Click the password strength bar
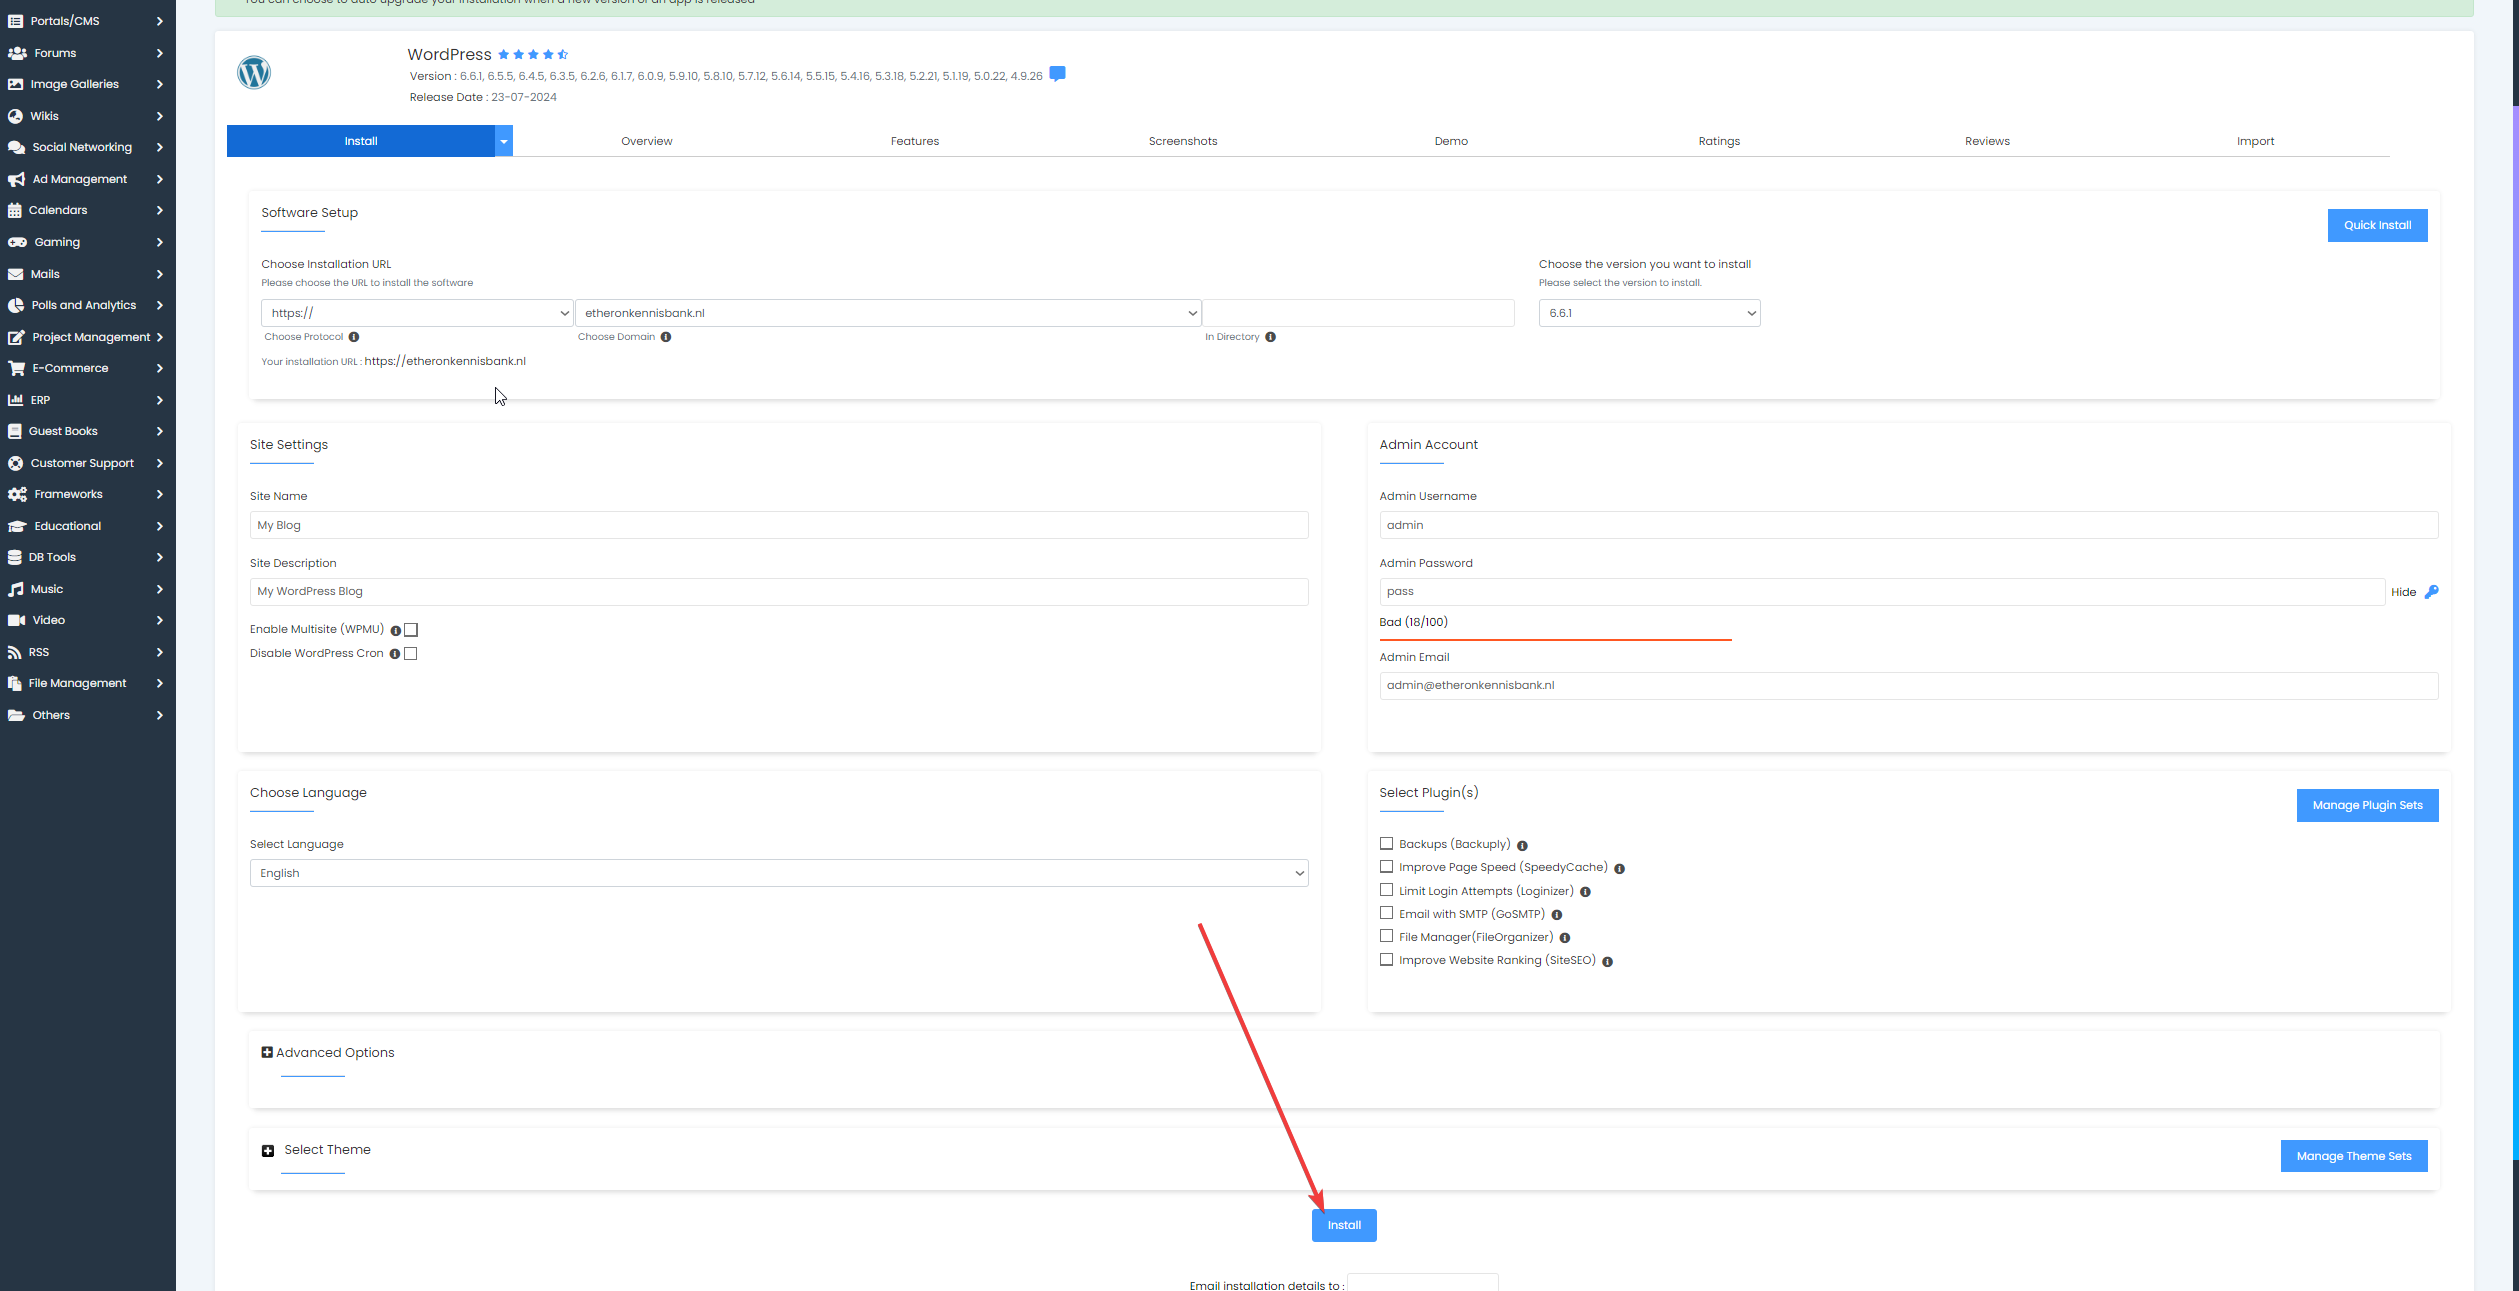The image size is (2519, 1291). 1555,640
